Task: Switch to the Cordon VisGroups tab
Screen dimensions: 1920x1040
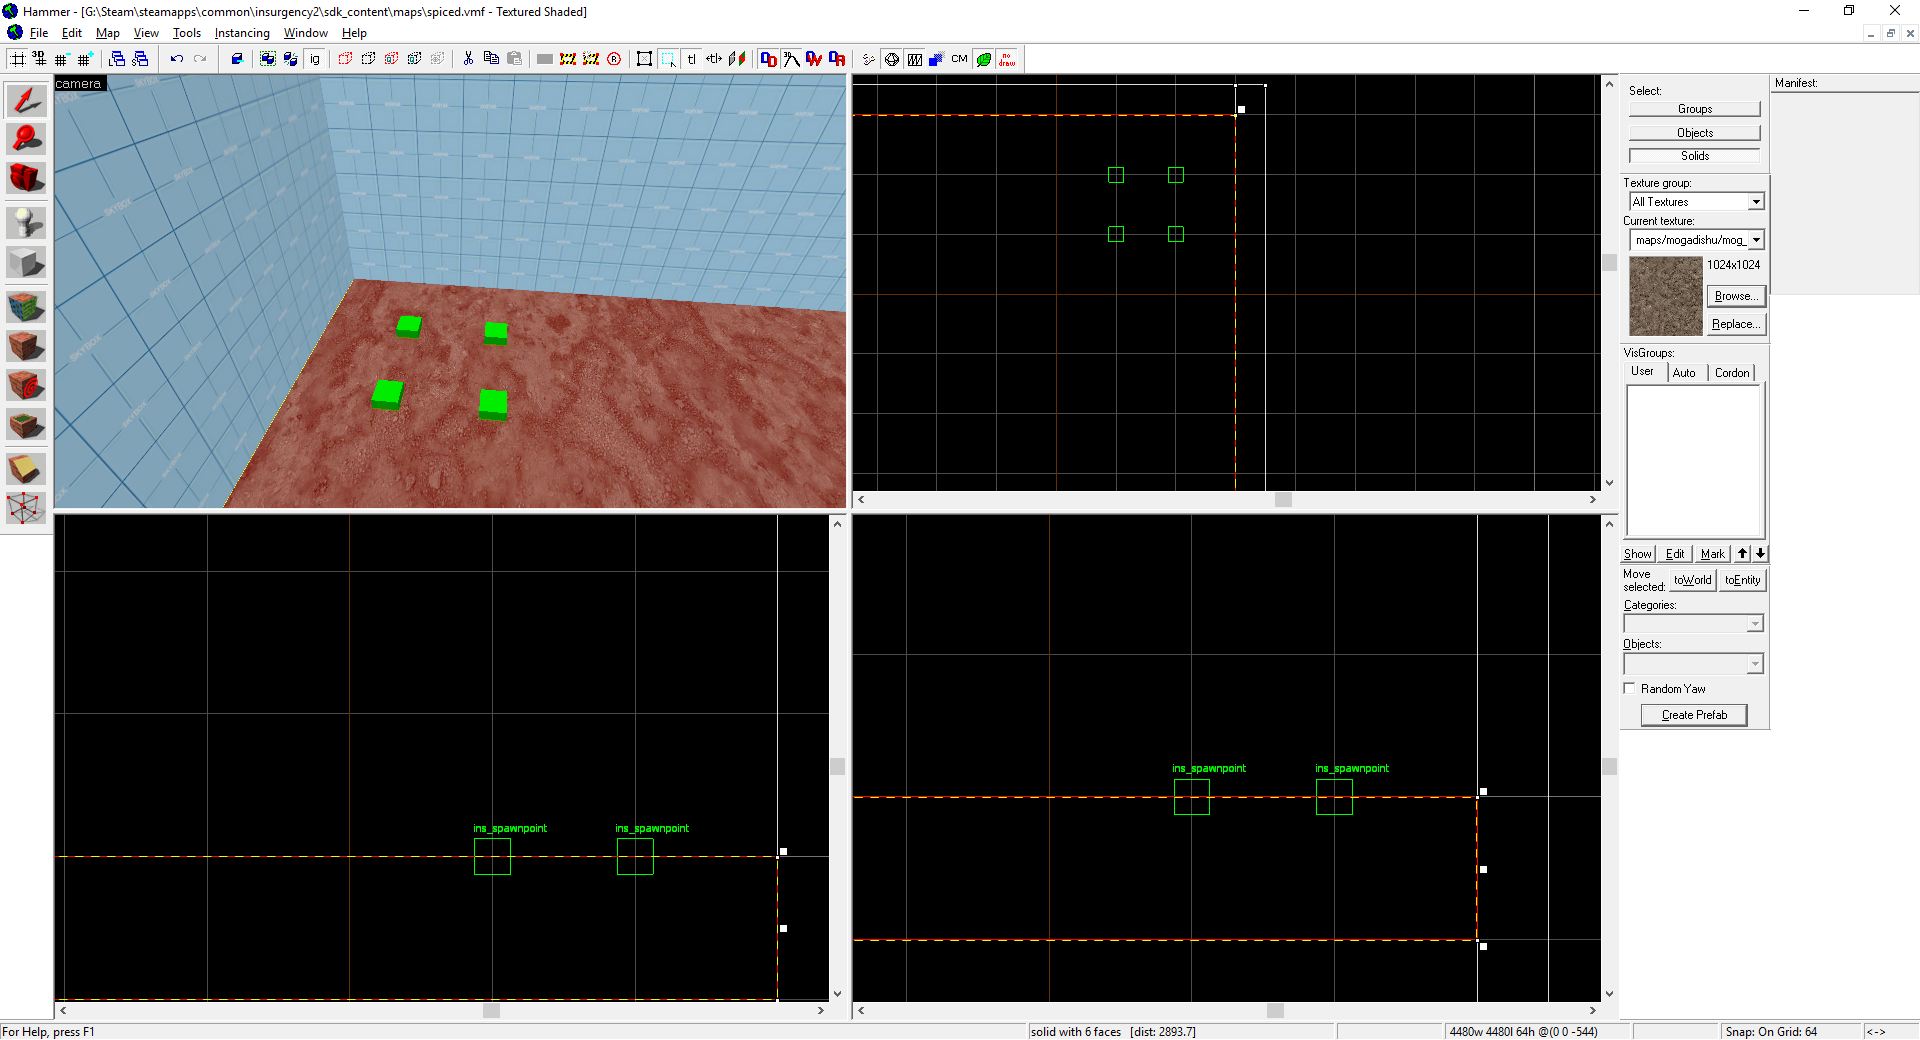Action: pyautogui.click(x=1732, y=373)
